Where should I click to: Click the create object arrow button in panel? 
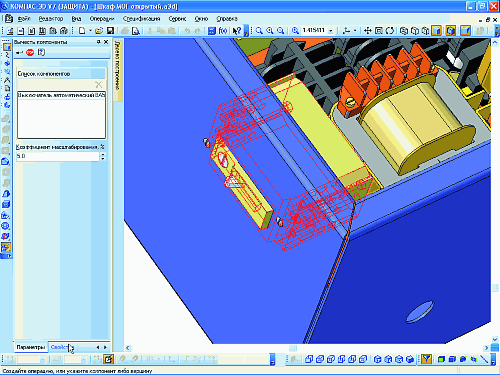(x=19, y=52)
